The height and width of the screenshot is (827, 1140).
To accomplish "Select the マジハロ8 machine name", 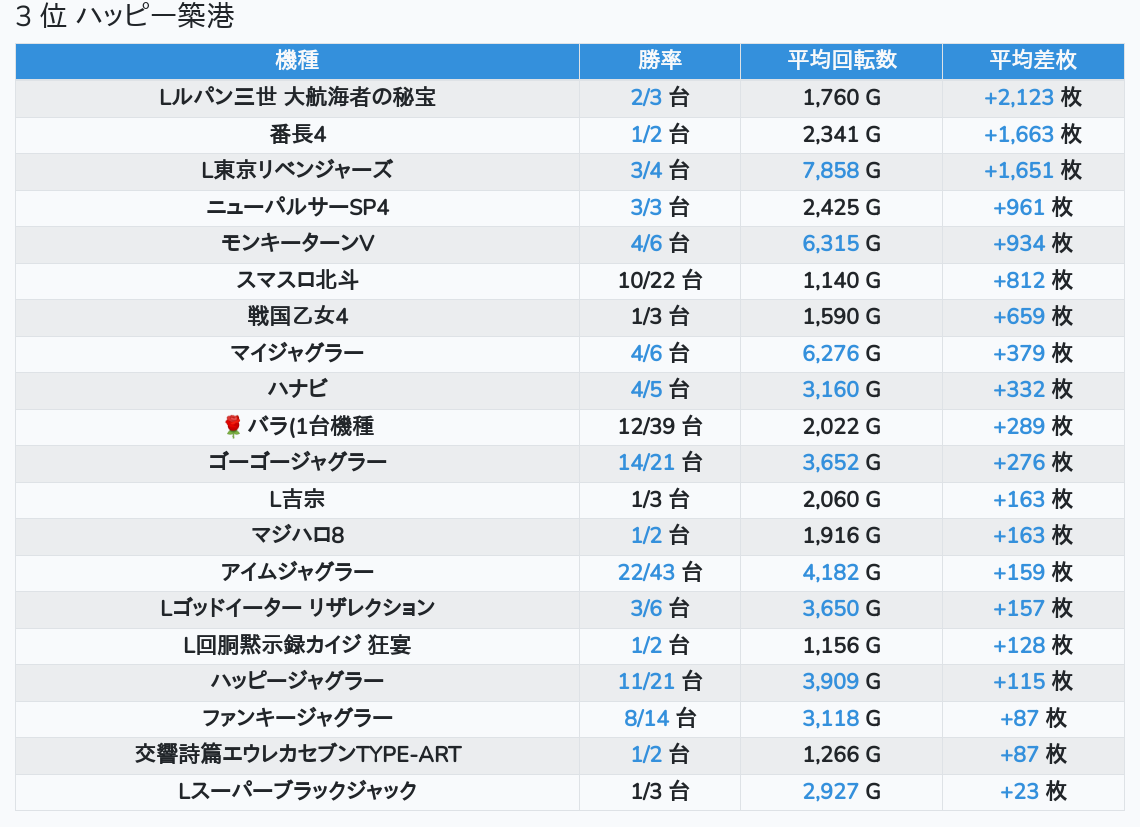I will pyautogui.click(x=297, y=536).
